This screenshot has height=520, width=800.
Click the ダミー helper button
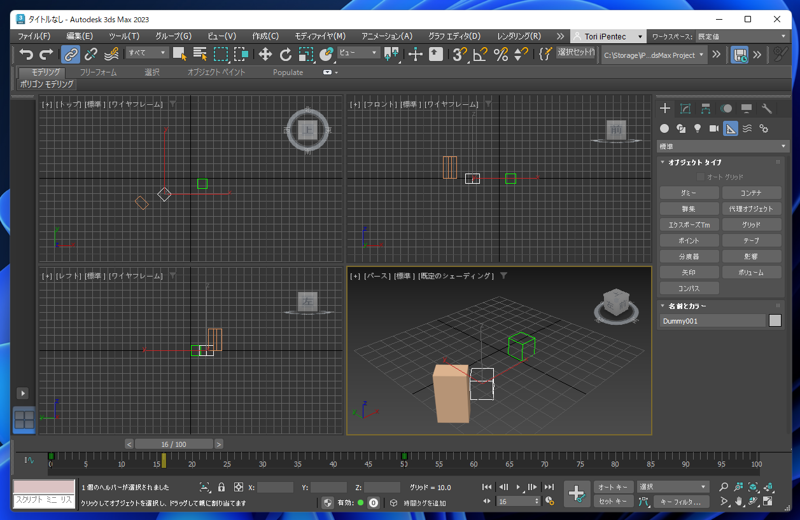click(688, 193)
